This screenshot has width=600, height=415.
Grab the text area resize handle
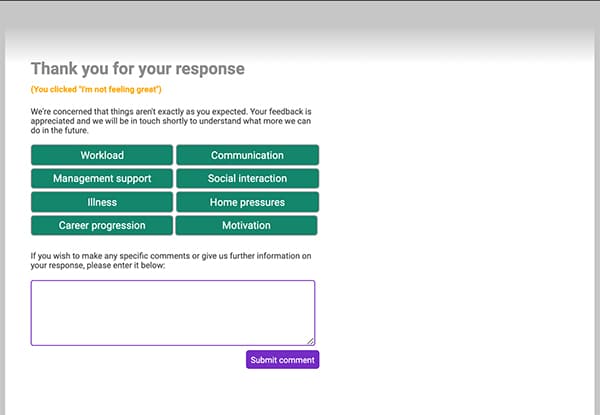tap(310, 341)
